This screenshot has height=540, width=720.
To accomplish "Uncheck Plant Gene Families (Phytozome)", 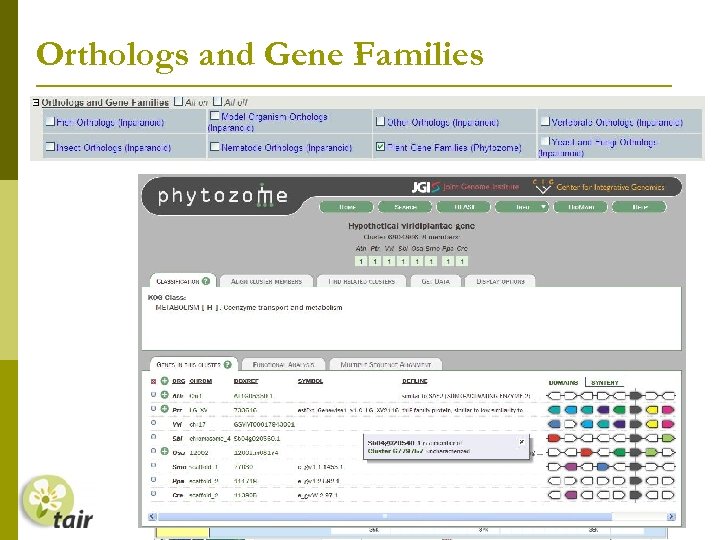I will (x=380, y=146).
